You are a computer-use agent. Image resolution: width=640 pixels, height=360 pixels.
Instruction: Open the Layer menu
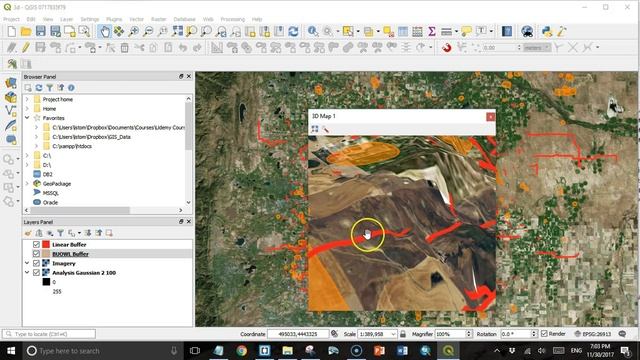pos(66,19)
